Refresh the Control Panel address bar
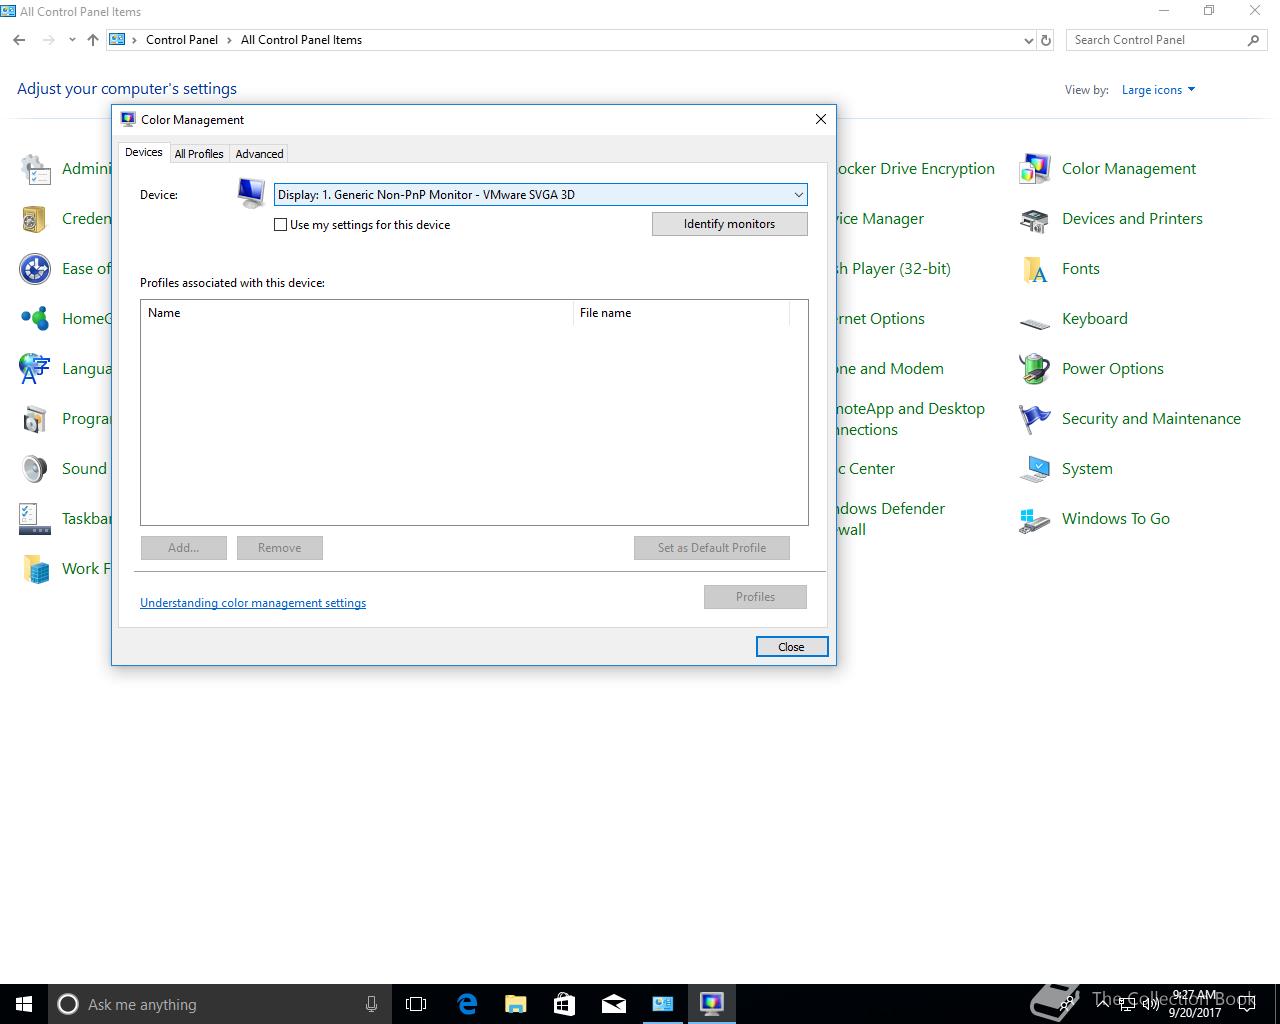The image size is (1280, 1024). pos(1046,40)
